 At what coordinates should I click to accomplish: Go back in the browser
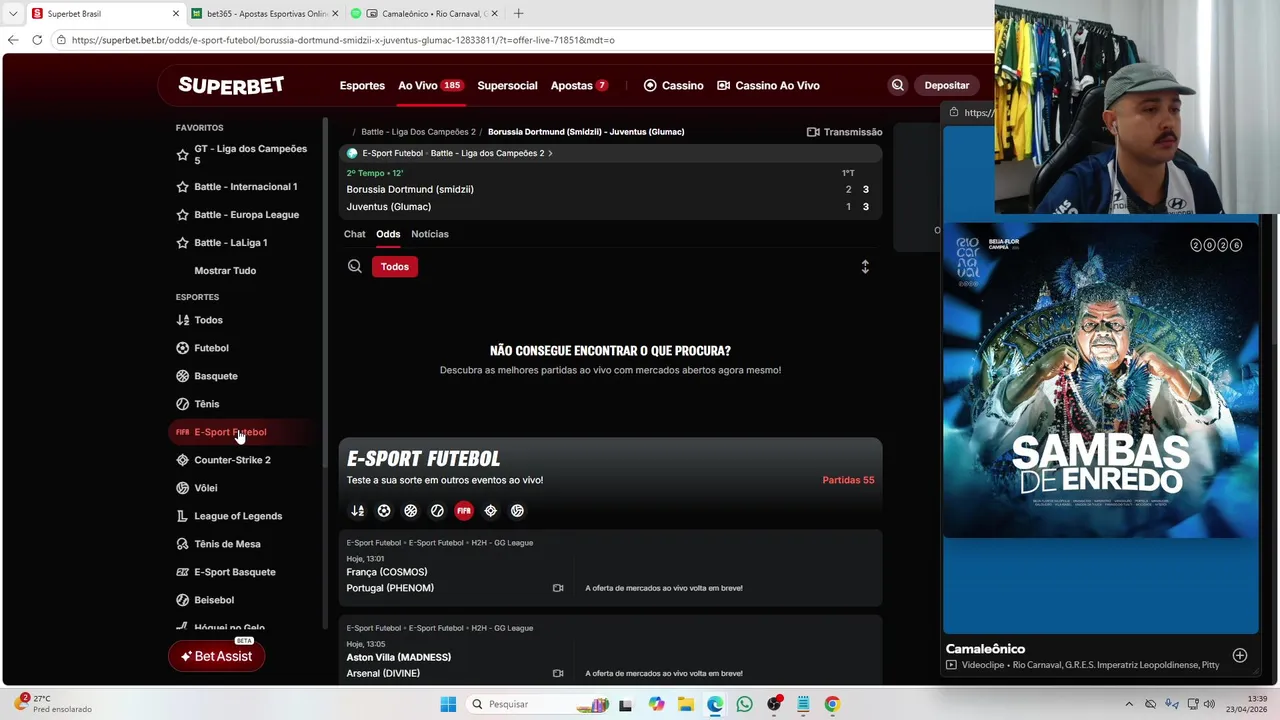point(13,40)
